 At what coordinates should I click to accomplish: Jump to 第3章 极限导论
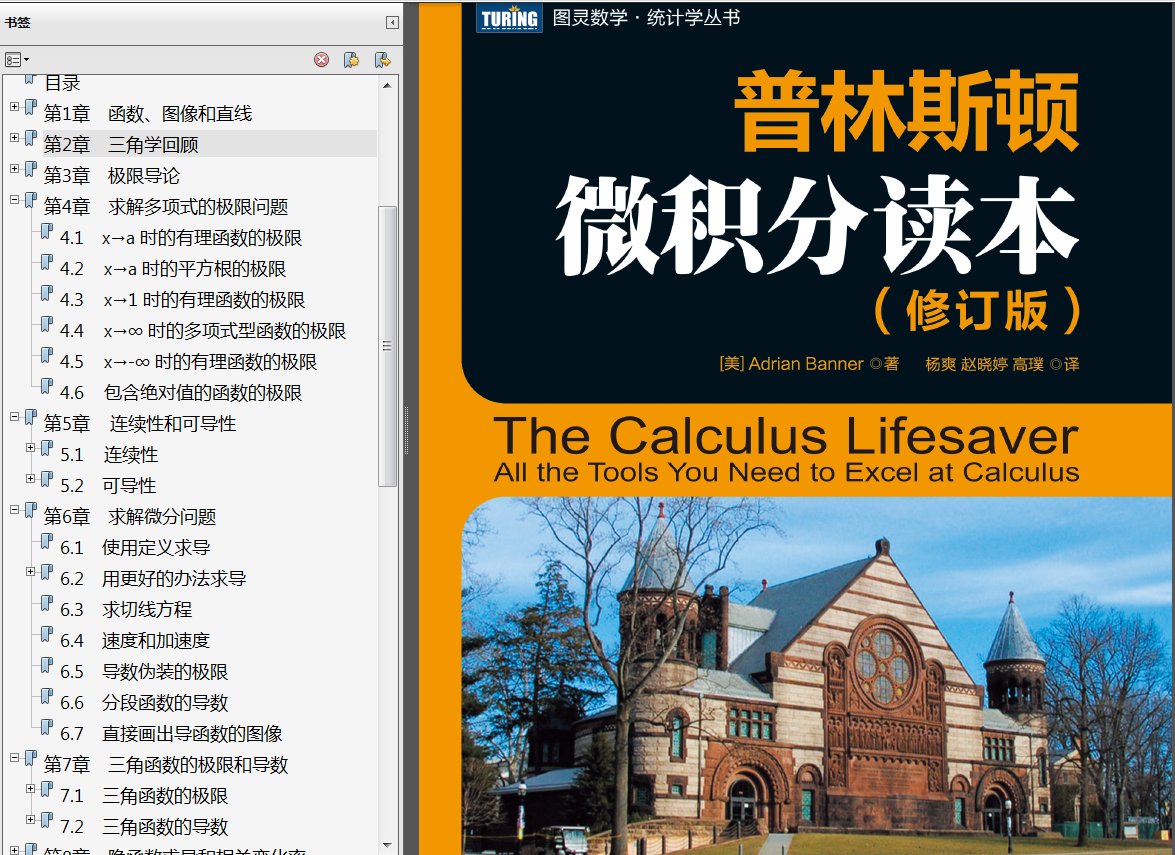click(x=112, y=176)
